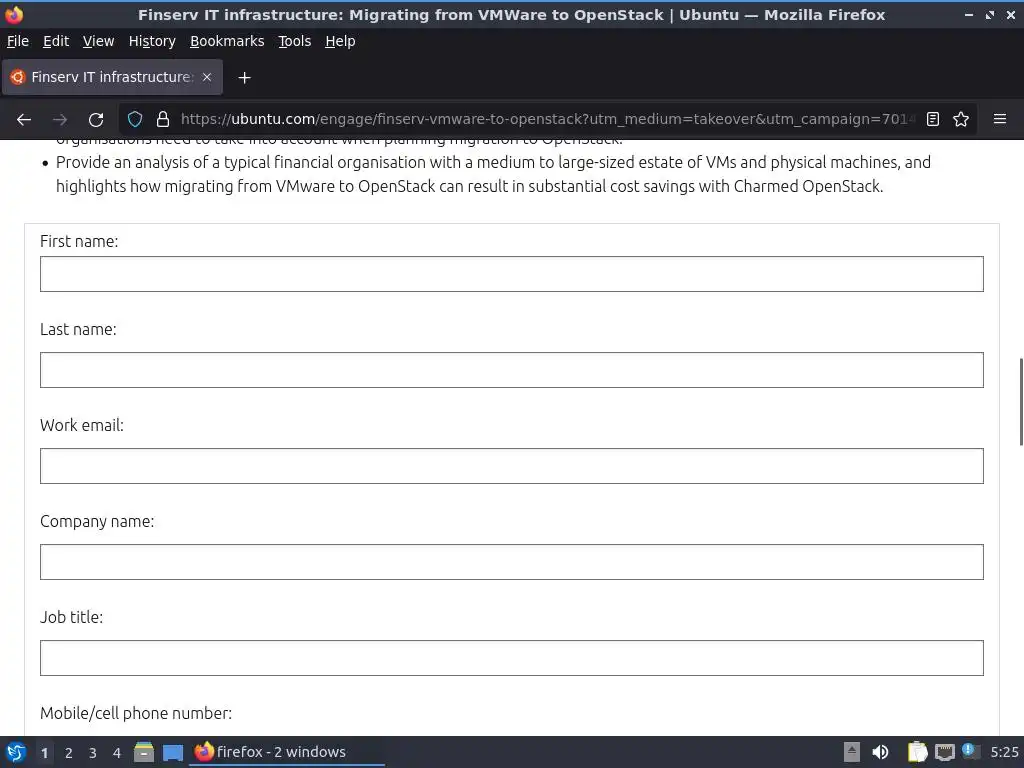Click the page vertical scrollbar thumb
1024x768 pixels.
click(1021, 402)
